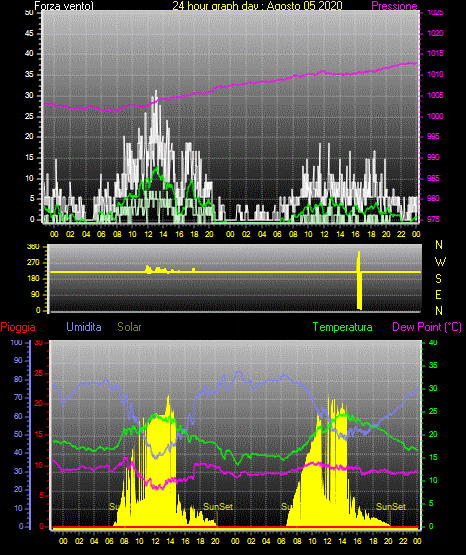This screenshot has width=466, height=555.
Task: Click the 'Forza vento)' chart title
Action: pyautogui.click(x=64, y=6)
